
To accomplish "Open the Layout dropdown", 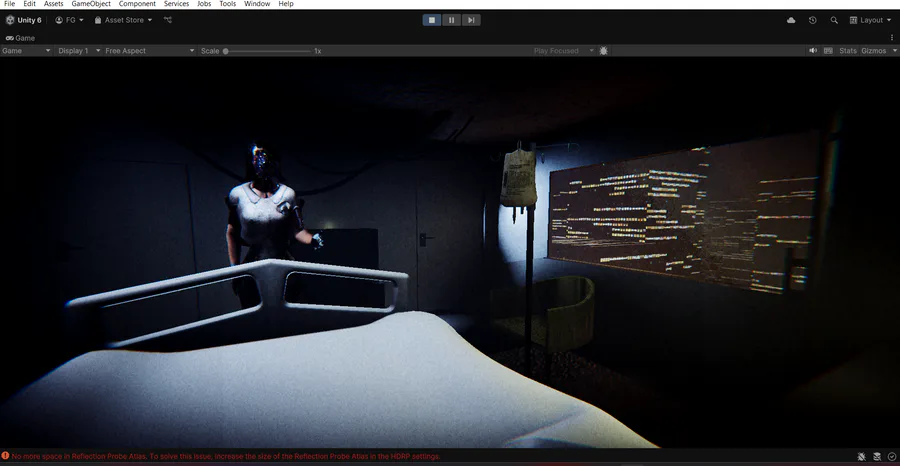I will 870,20.
